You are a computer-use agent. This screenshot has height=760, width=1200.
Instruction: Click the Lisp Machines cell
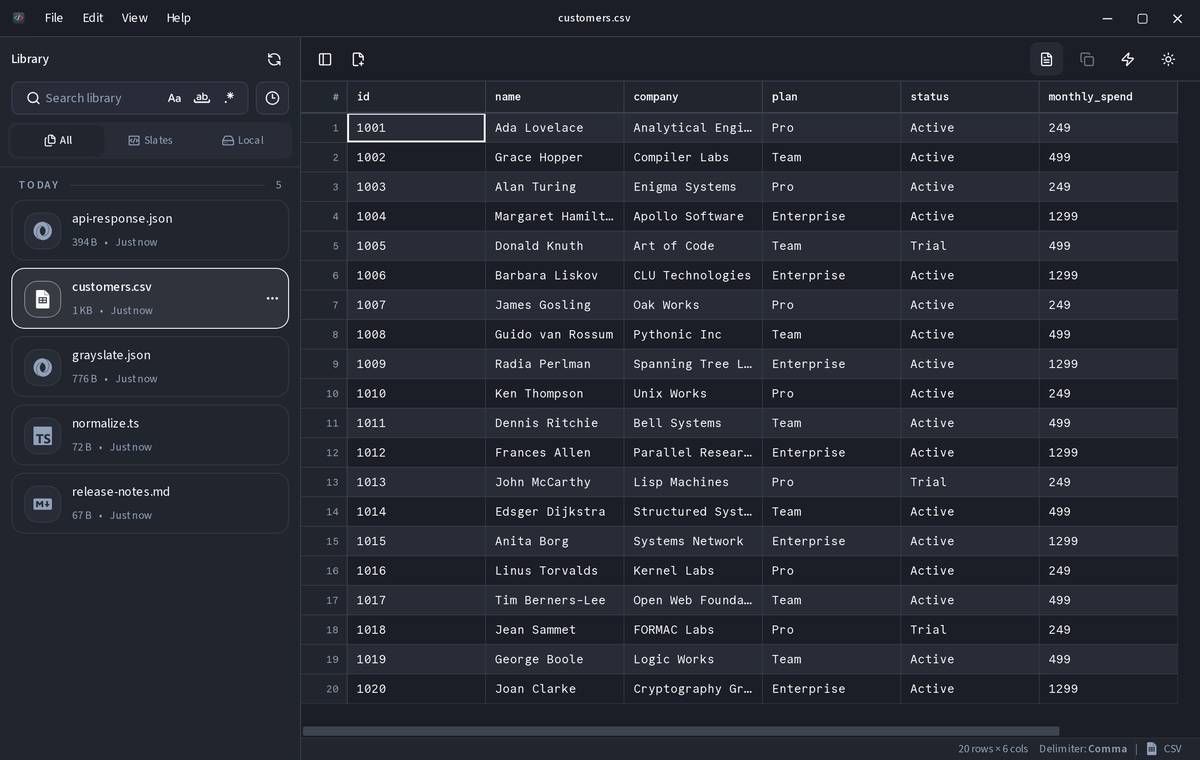pyautogui.click(x=693, y=482)
